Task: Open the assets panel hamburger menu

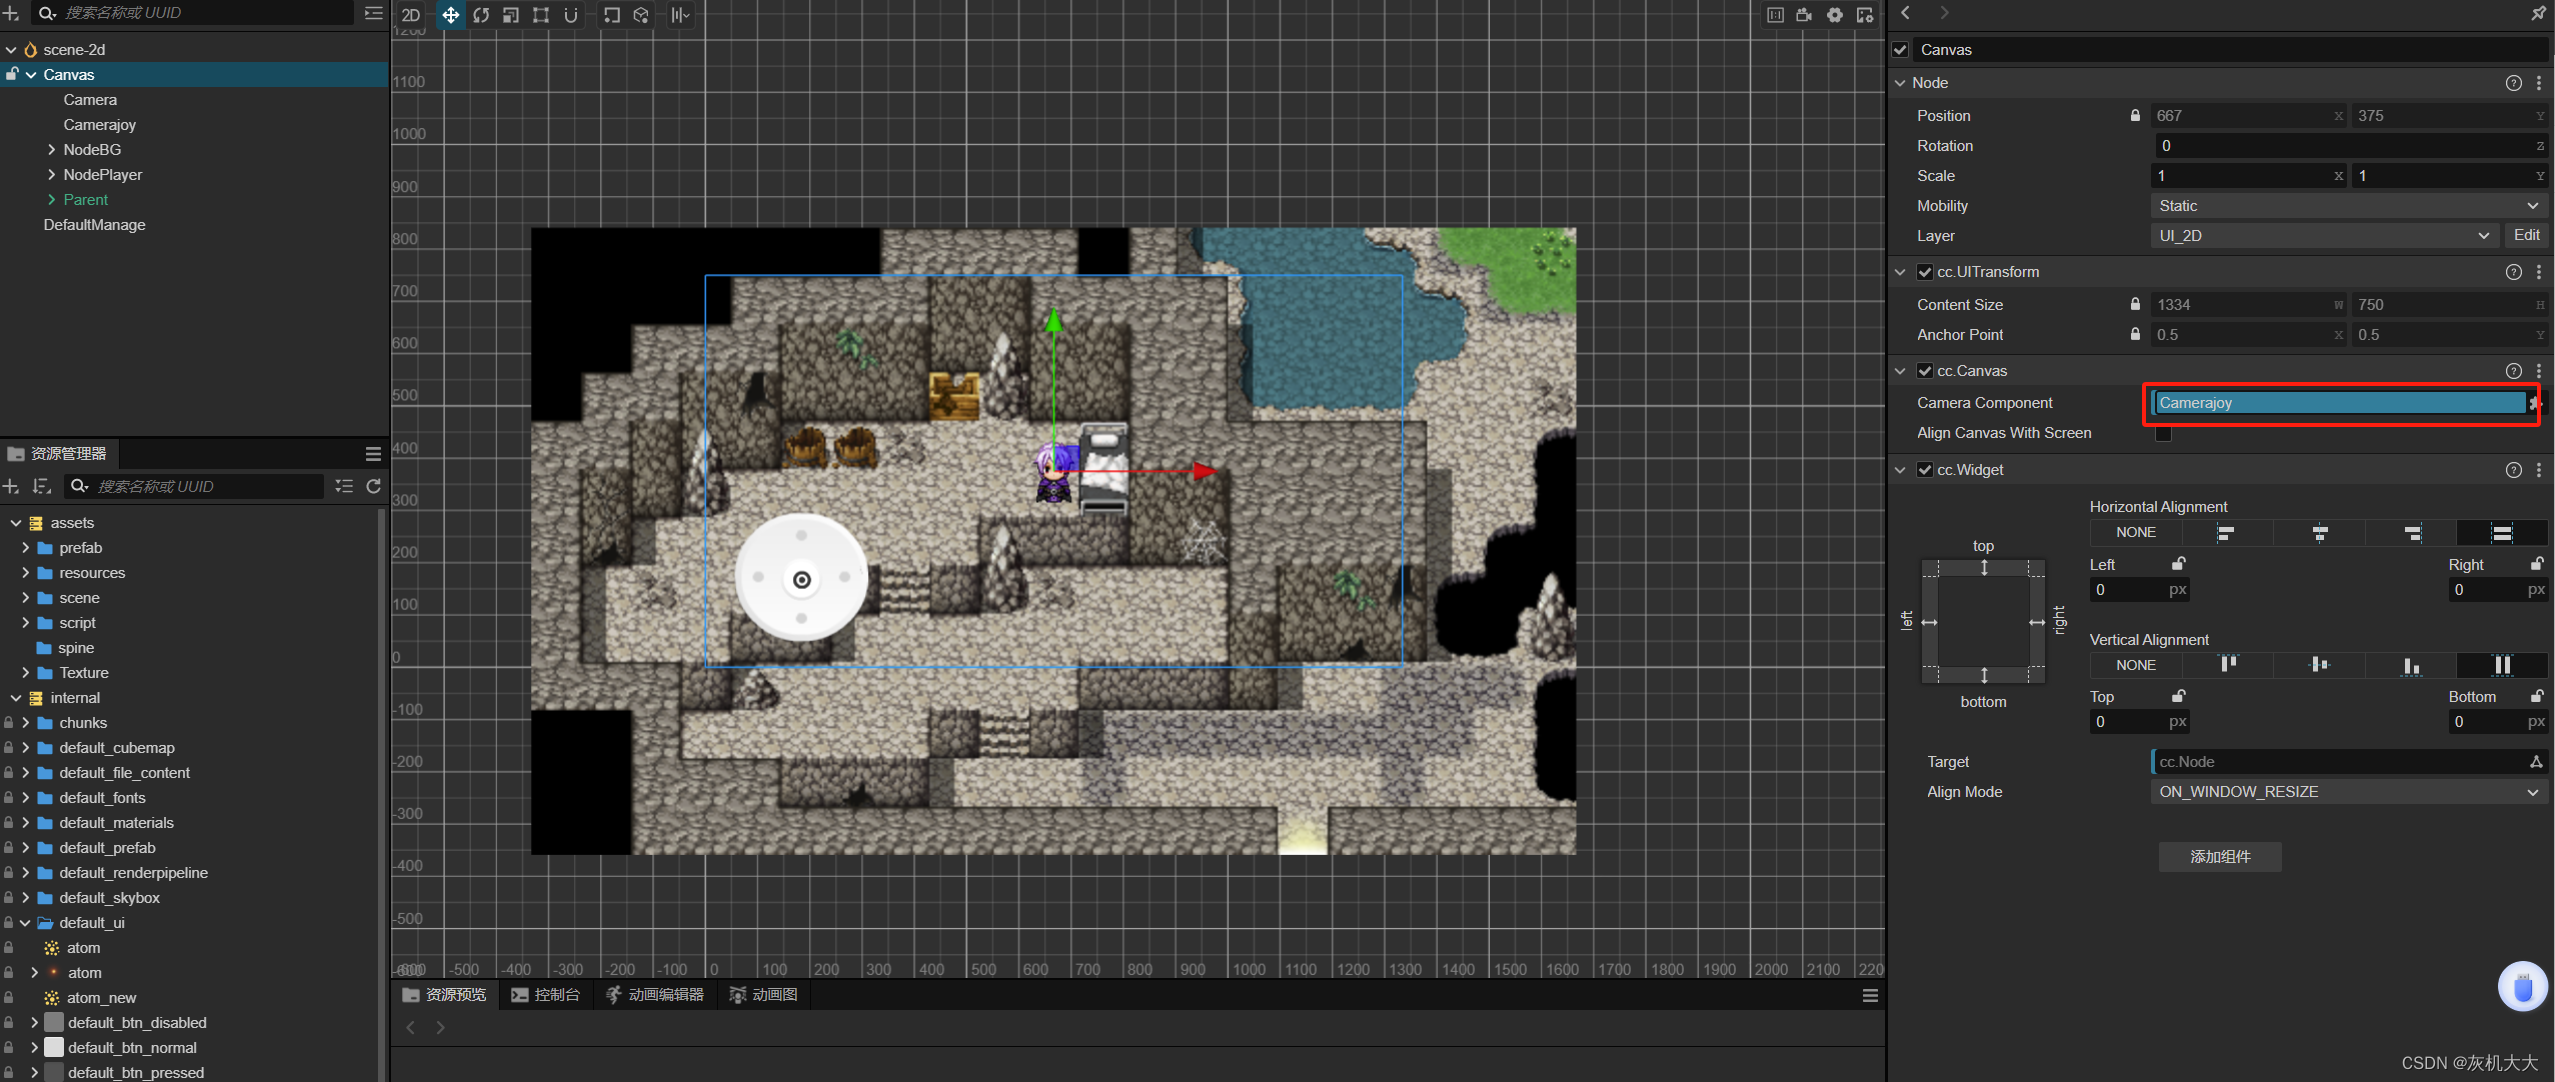Action: tap(373, 454)
